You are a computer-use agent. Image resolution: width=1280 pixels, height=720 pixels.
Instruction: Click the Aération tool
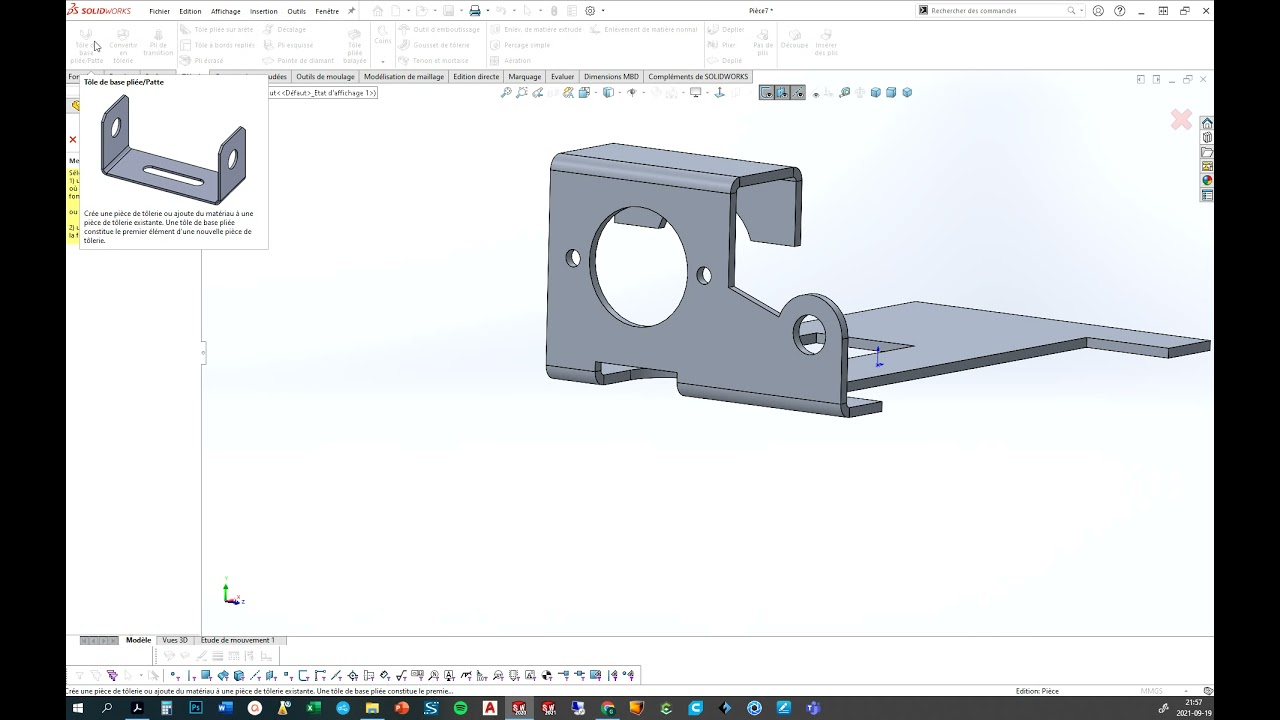tap(511, 60)
